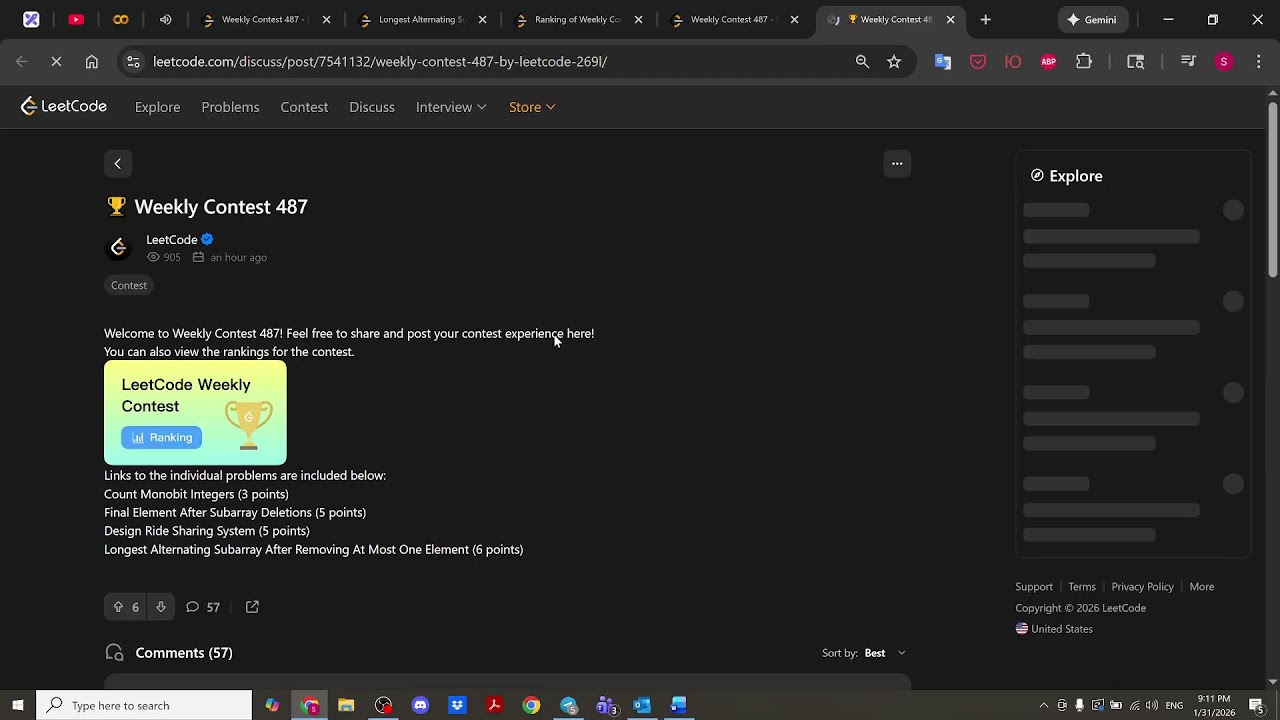Click the LeetCode author name
The width and height of the screenshot is (1280, 720).
tap(172, 240)
